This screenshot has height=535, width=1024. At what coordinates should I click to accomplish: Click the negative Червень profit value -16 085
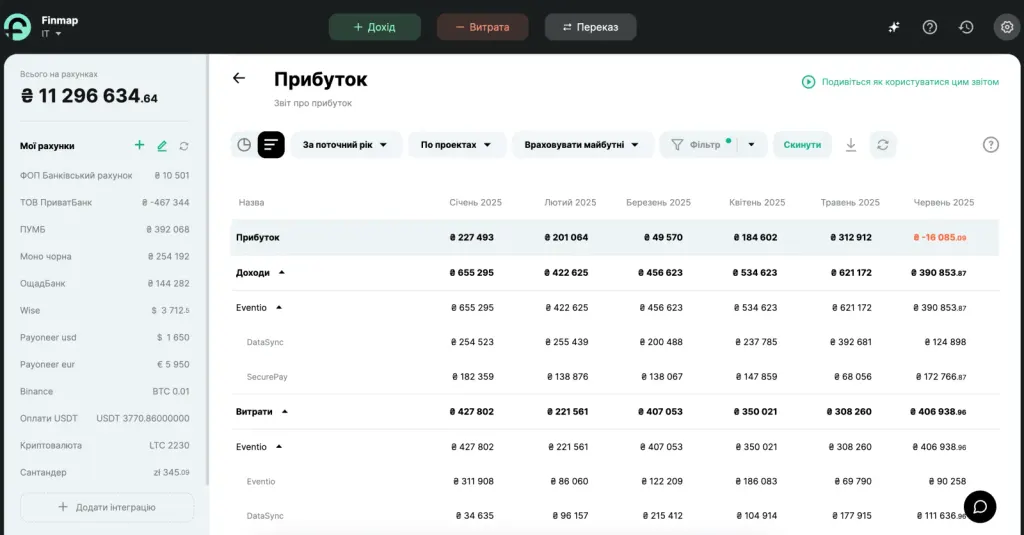pyautogui.click(x=940, y=237)
